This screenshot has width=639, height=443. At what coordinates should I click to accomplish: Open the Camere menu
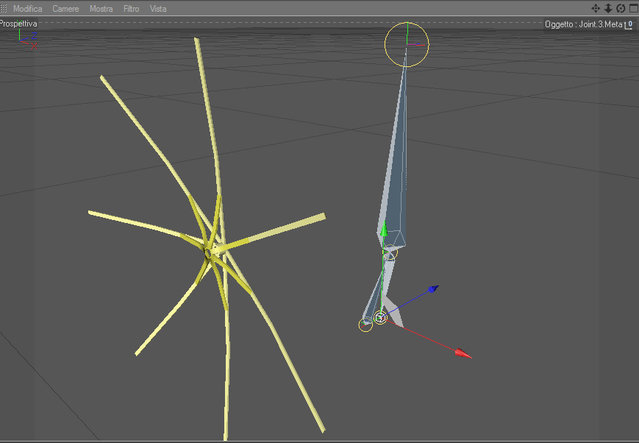[66, 9]
